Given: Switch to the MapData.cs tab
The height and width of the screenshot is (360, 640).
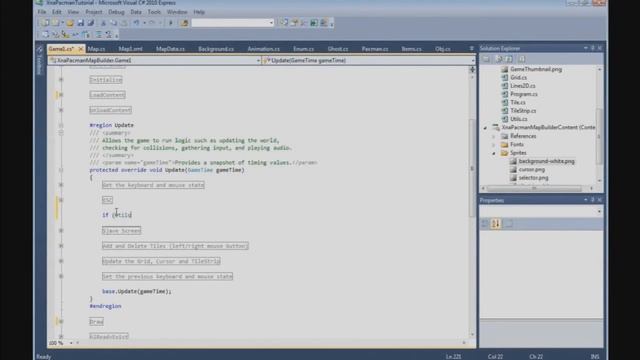Looking at the screenshot, I should pos(170,49).
